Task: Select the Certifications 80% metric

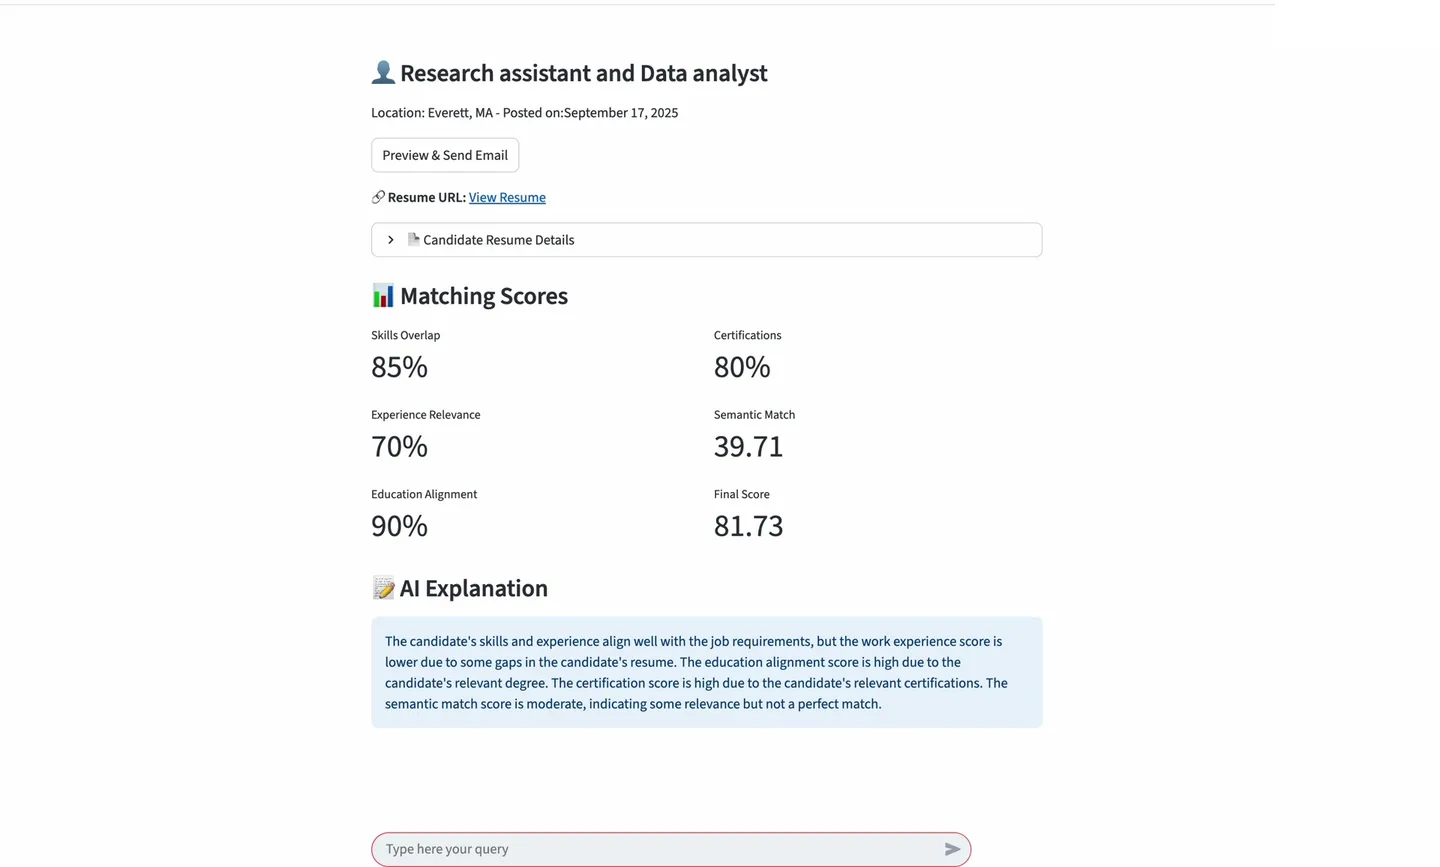Action: (748, 356)
